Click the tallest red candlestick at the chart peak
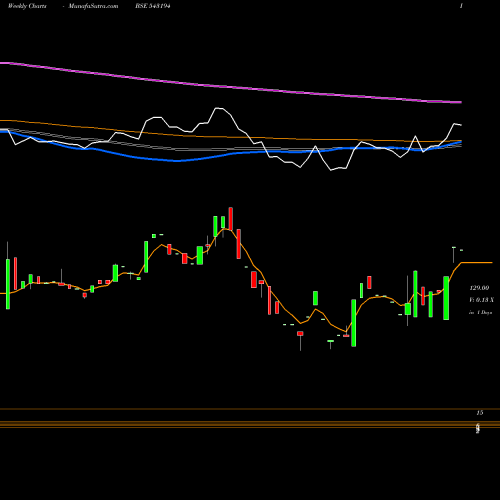 pos(231,219)
